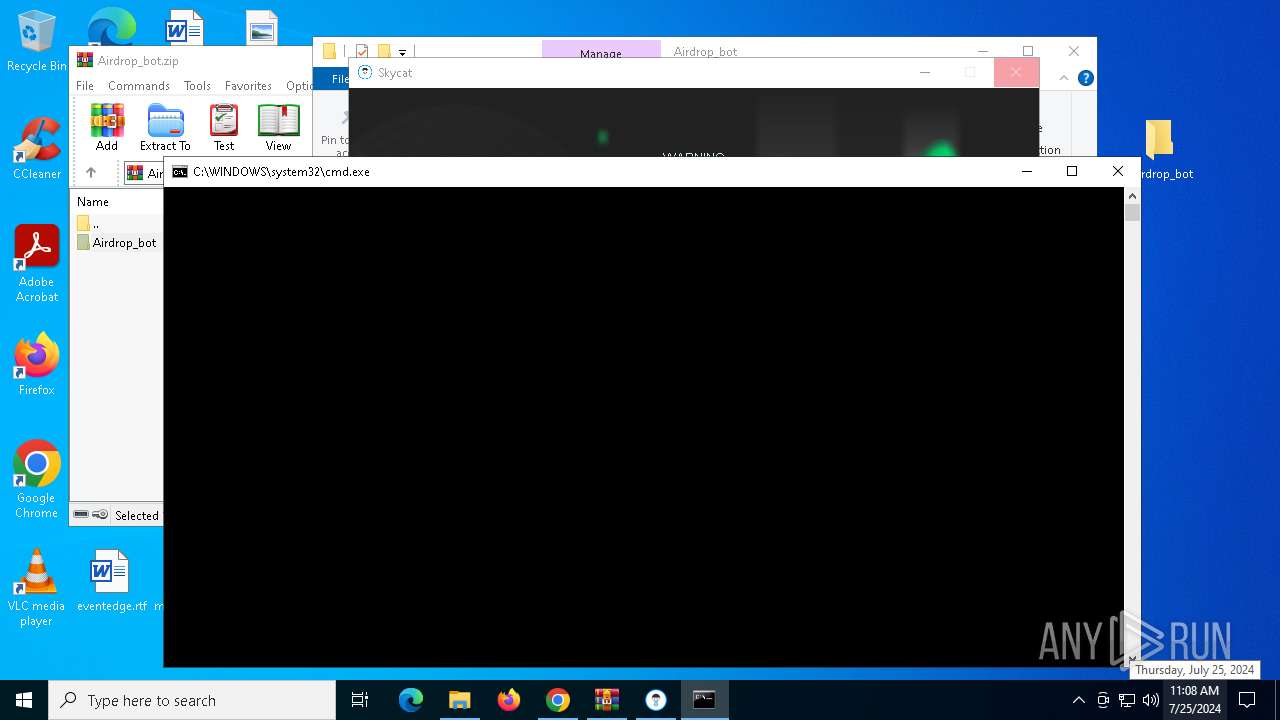The height and width of the screenshot is (720, 1280).
Task: Open the Favorites menu in WinRAR
Action: click(x=248, y=86)
